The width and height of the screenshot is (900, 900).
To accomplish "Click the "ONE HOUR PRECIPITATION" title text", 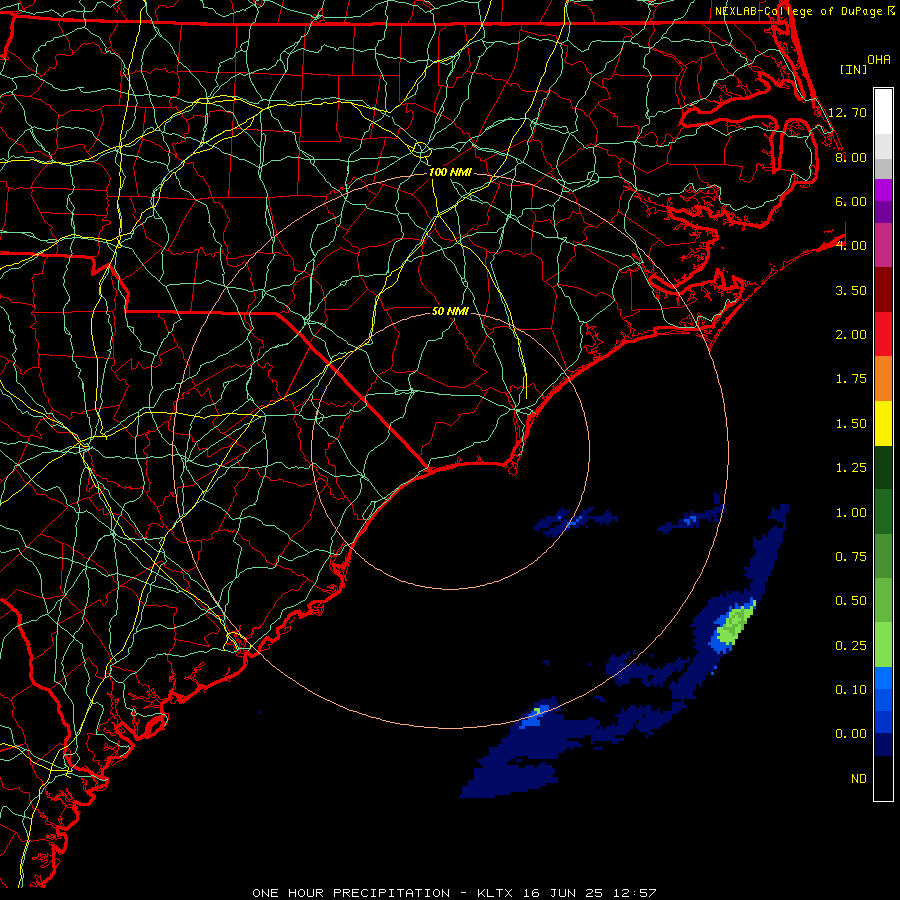I will pyautogui.click(x=351, y=893).
